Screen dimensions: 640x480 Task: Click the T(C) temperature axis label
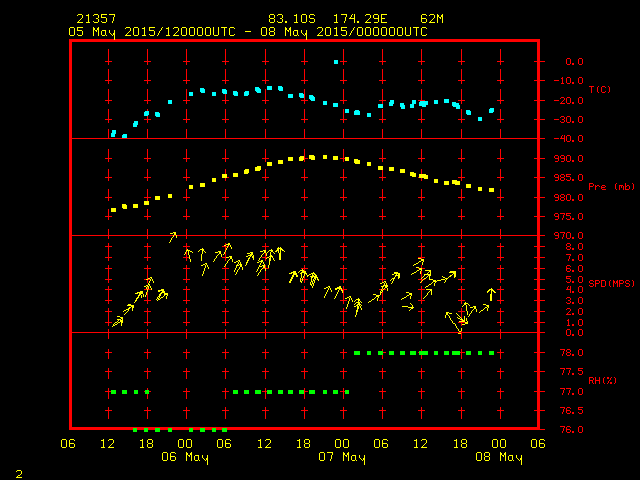click(x=599, y=90)
